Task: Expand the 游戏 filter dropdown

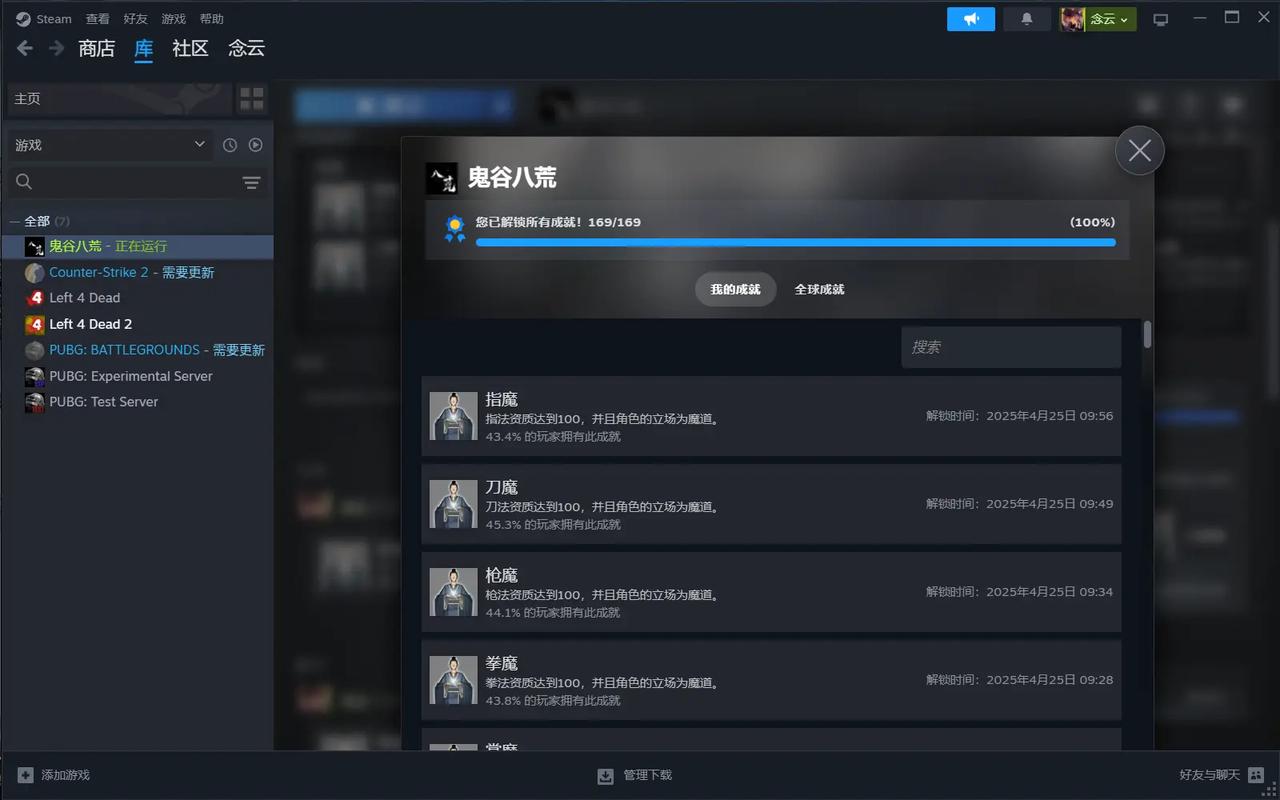Action: pos(110,145)
